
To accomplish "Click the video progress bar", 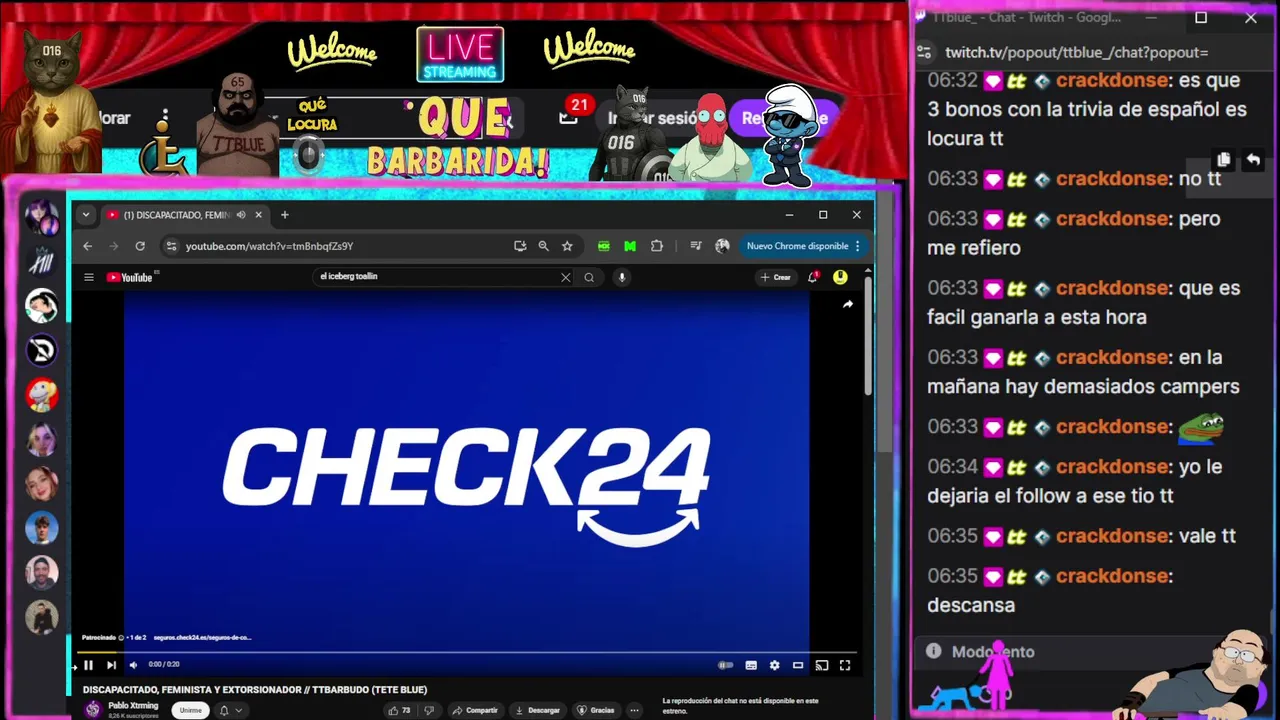I will (x=467, y=652).
